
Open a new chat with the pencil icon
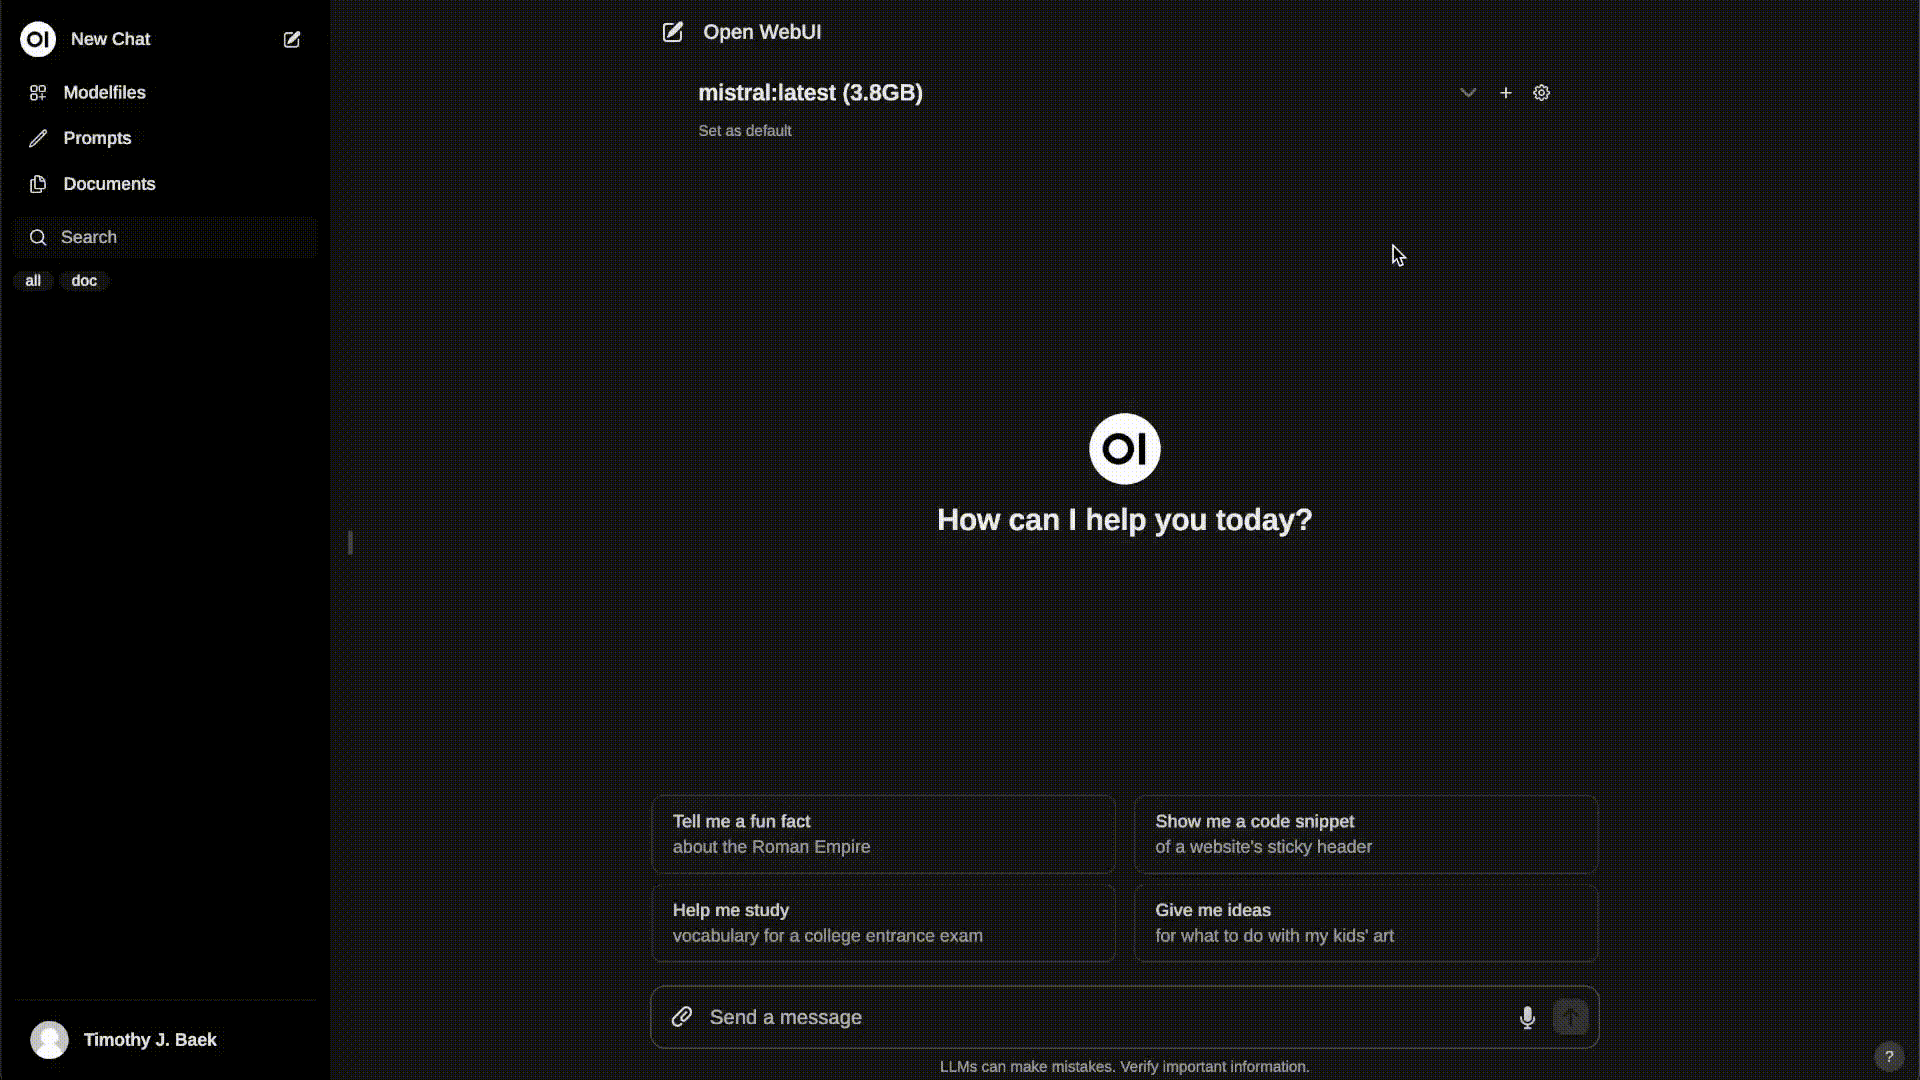pyautogui.click(x=291, y=40)
